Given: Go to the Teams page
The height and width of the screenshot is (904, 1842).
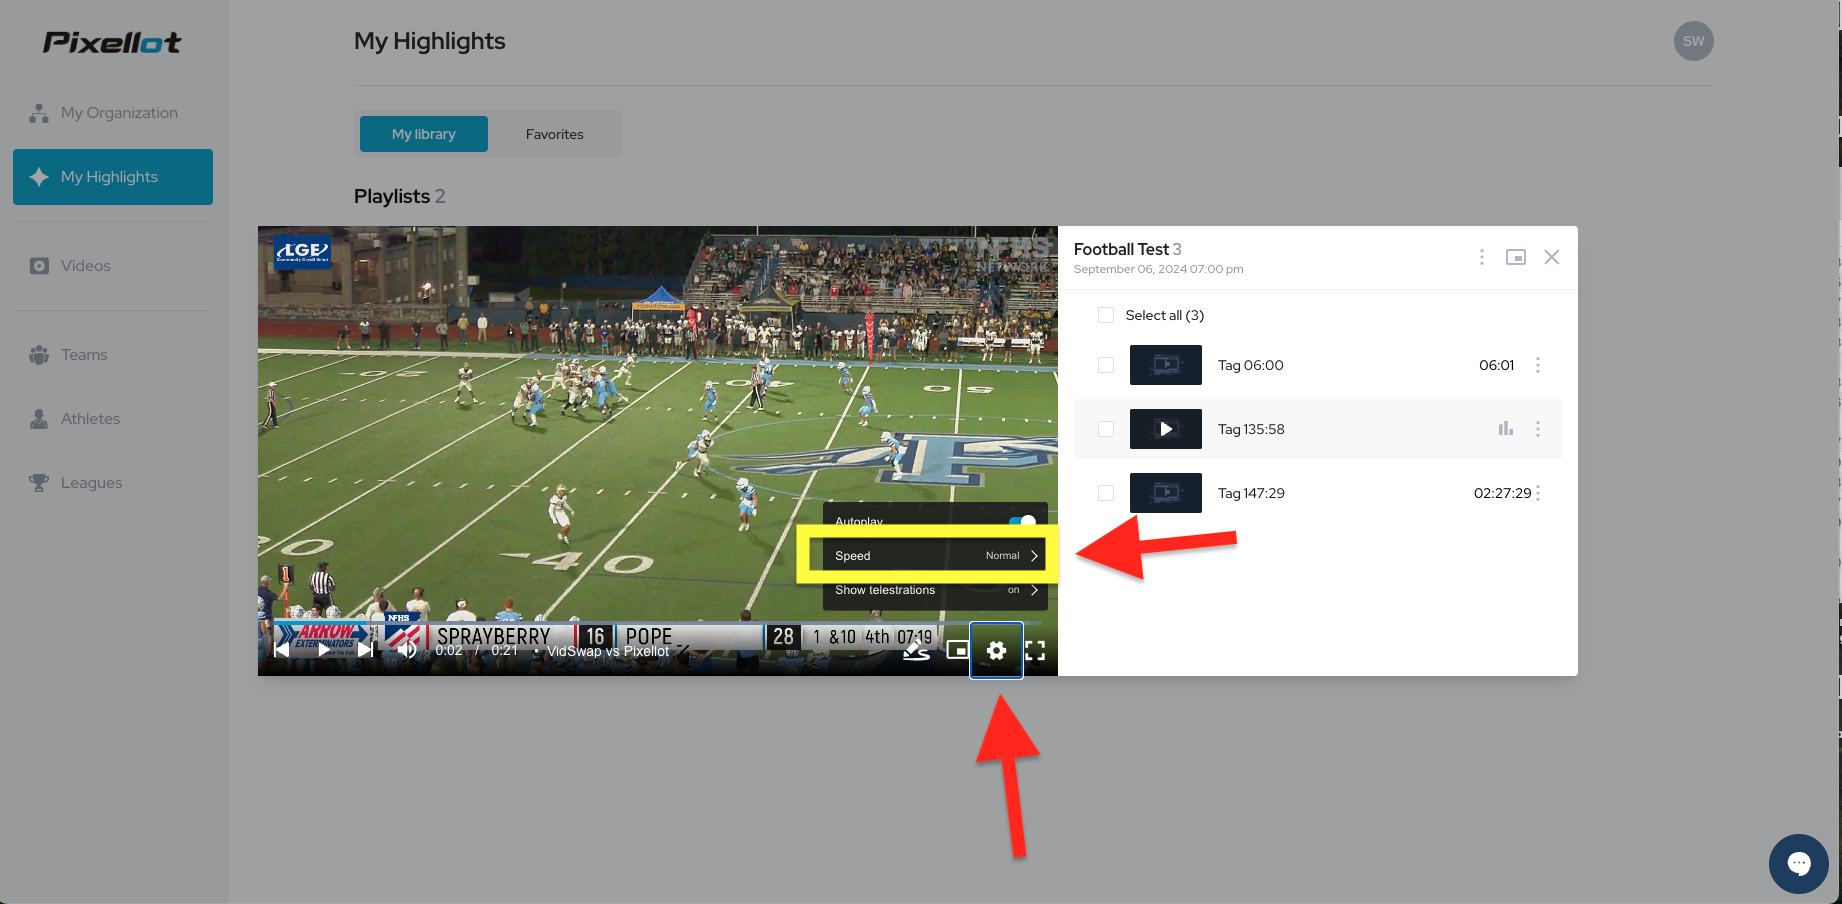Looking at the screenshot, I should point(113,355).
